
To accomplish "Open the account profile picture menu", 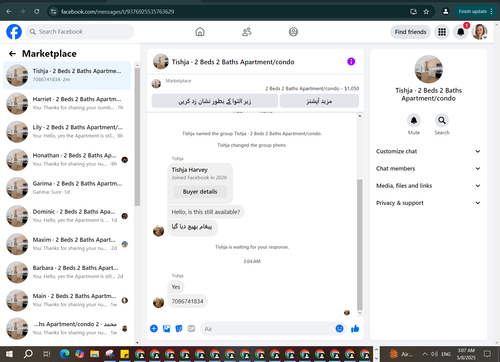I will coord(480,32).
